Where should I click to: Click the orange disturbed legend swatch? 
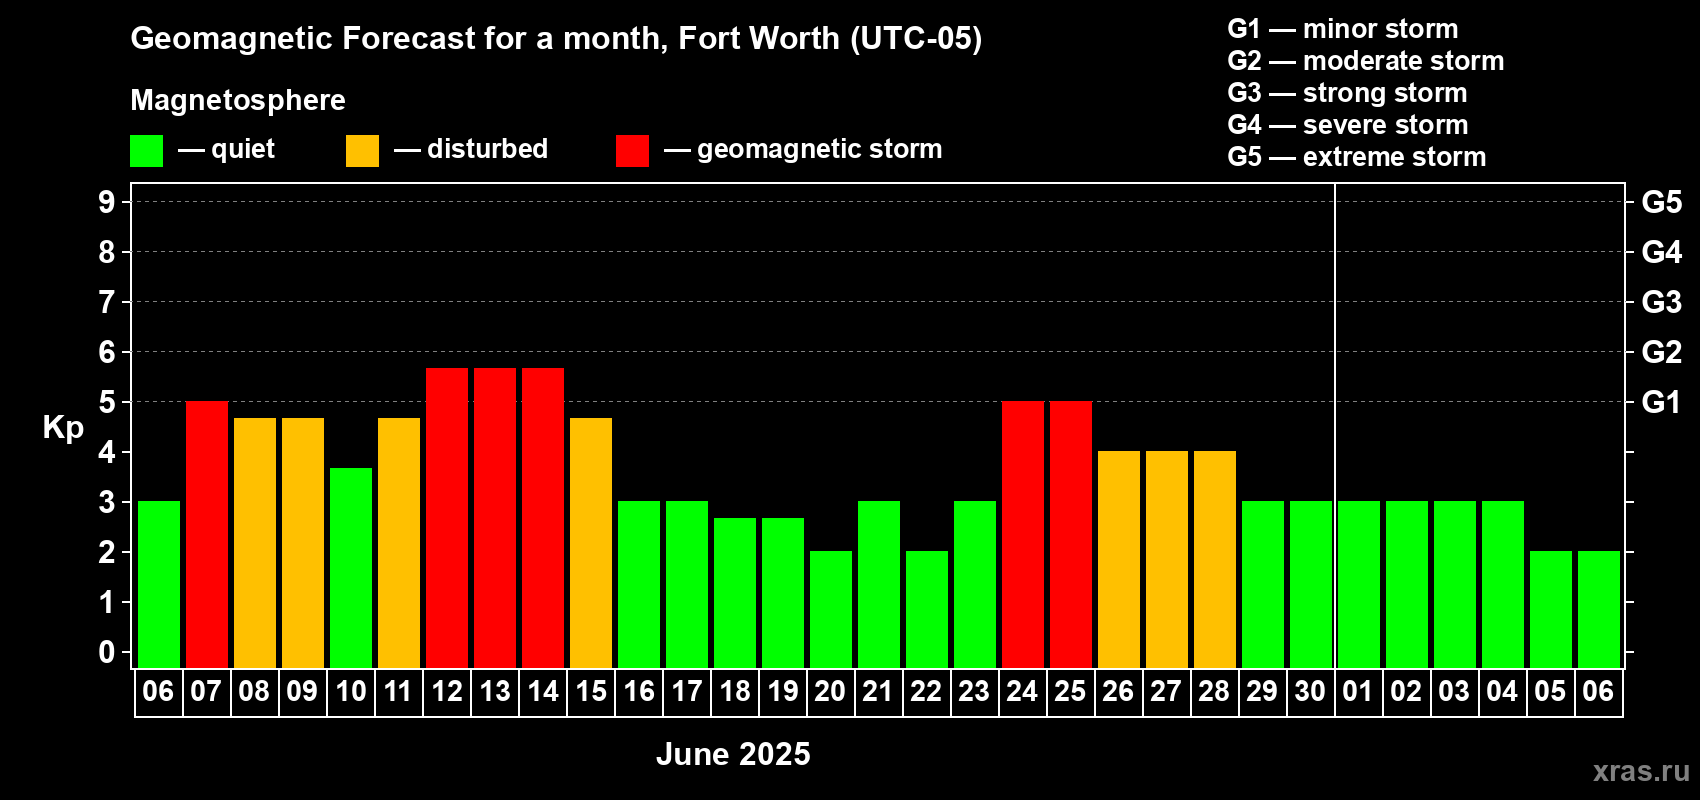(x=362, y=151)
